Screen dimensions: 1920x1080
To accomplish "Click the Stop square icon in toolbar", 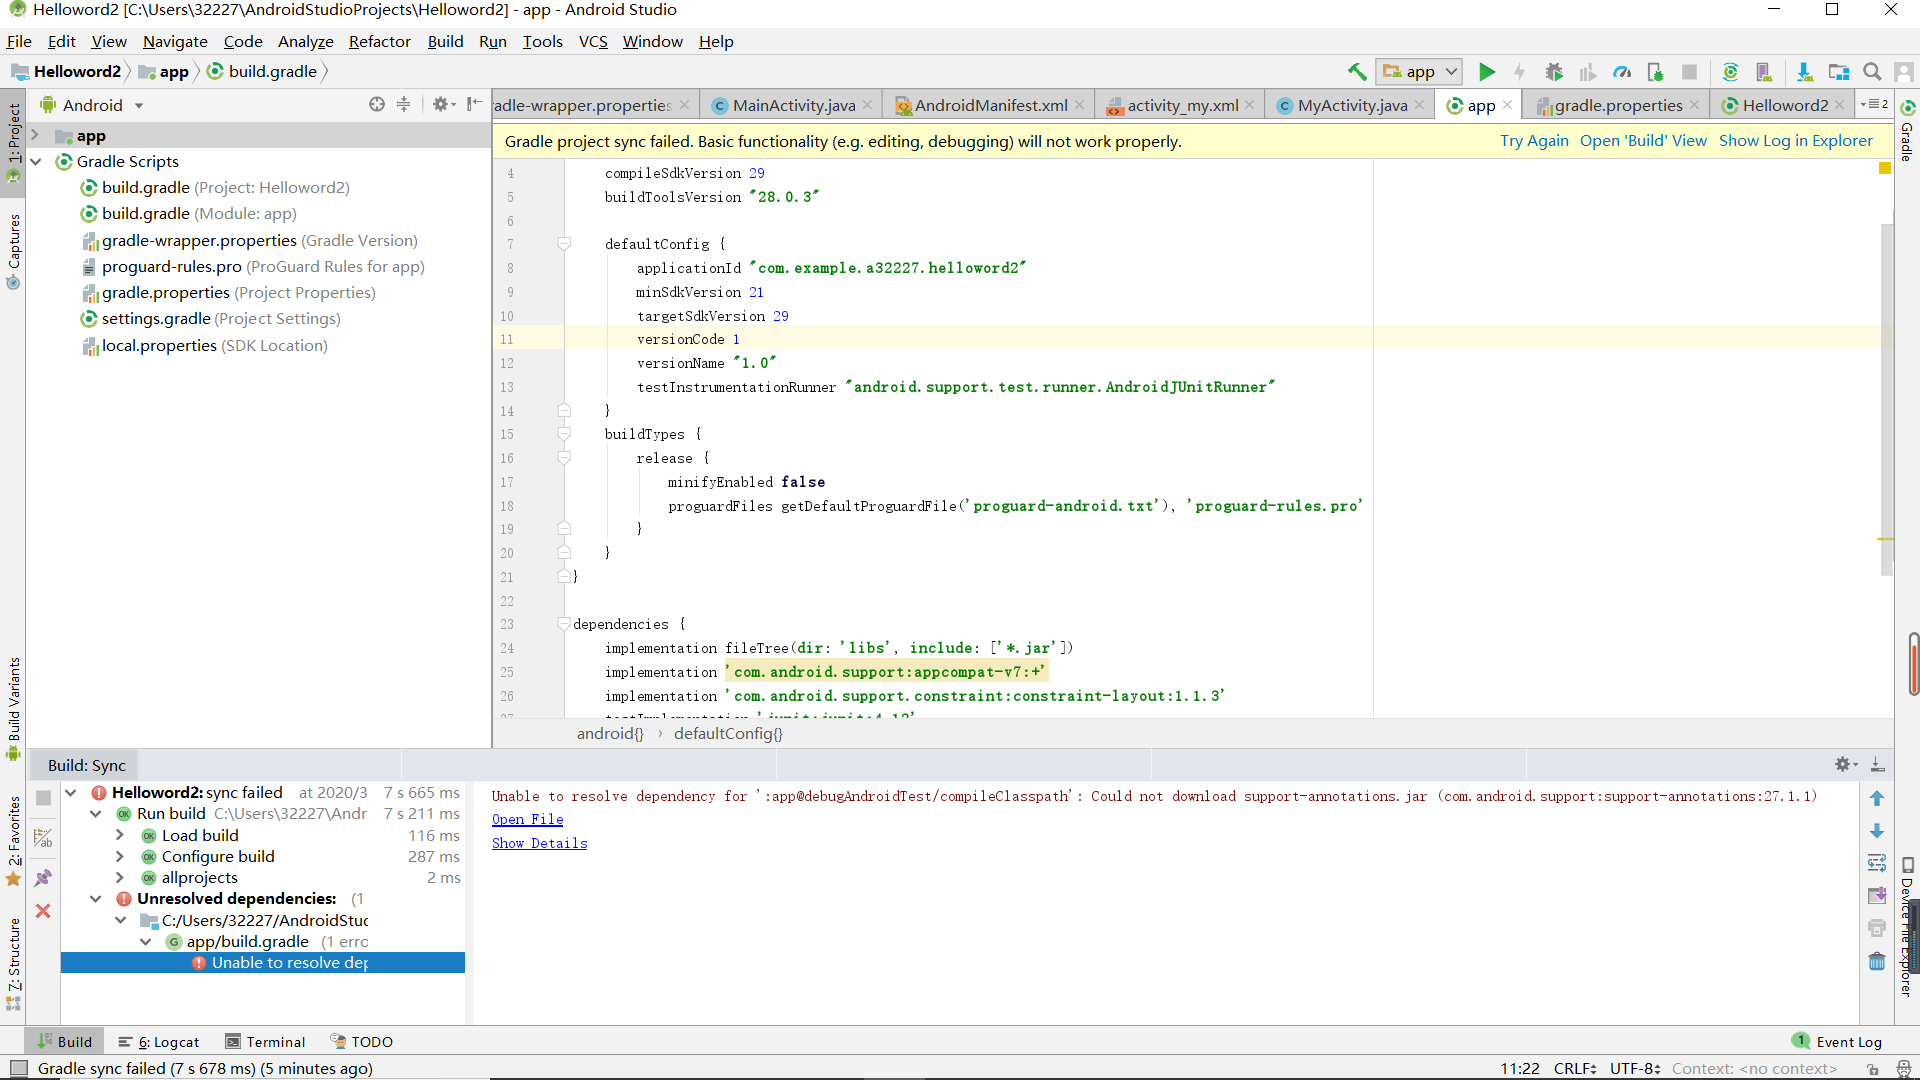I will tap(1689, 72).
